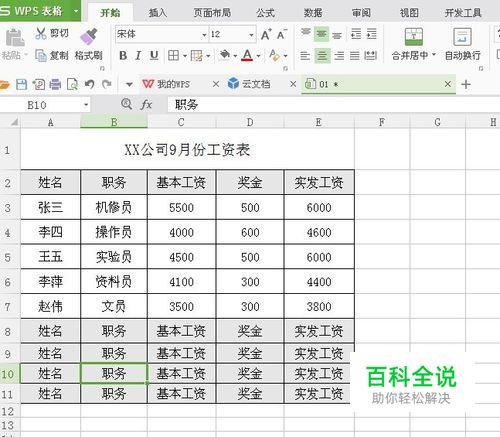Click the formula bar showing 职务

point(333,105)
